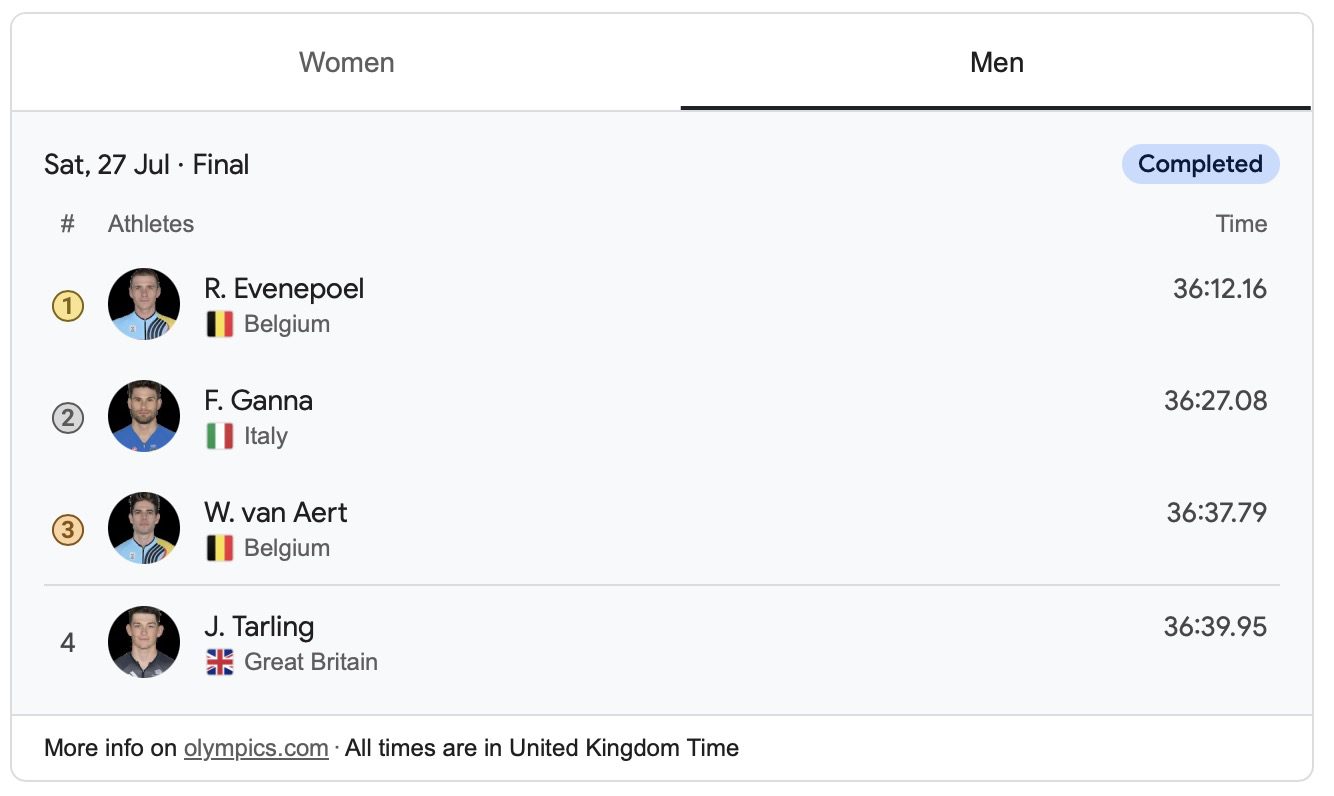Viewport: 1334px width, 796px height.
Task: Click F. Ganna's profile photo
Action: (144, 416)
